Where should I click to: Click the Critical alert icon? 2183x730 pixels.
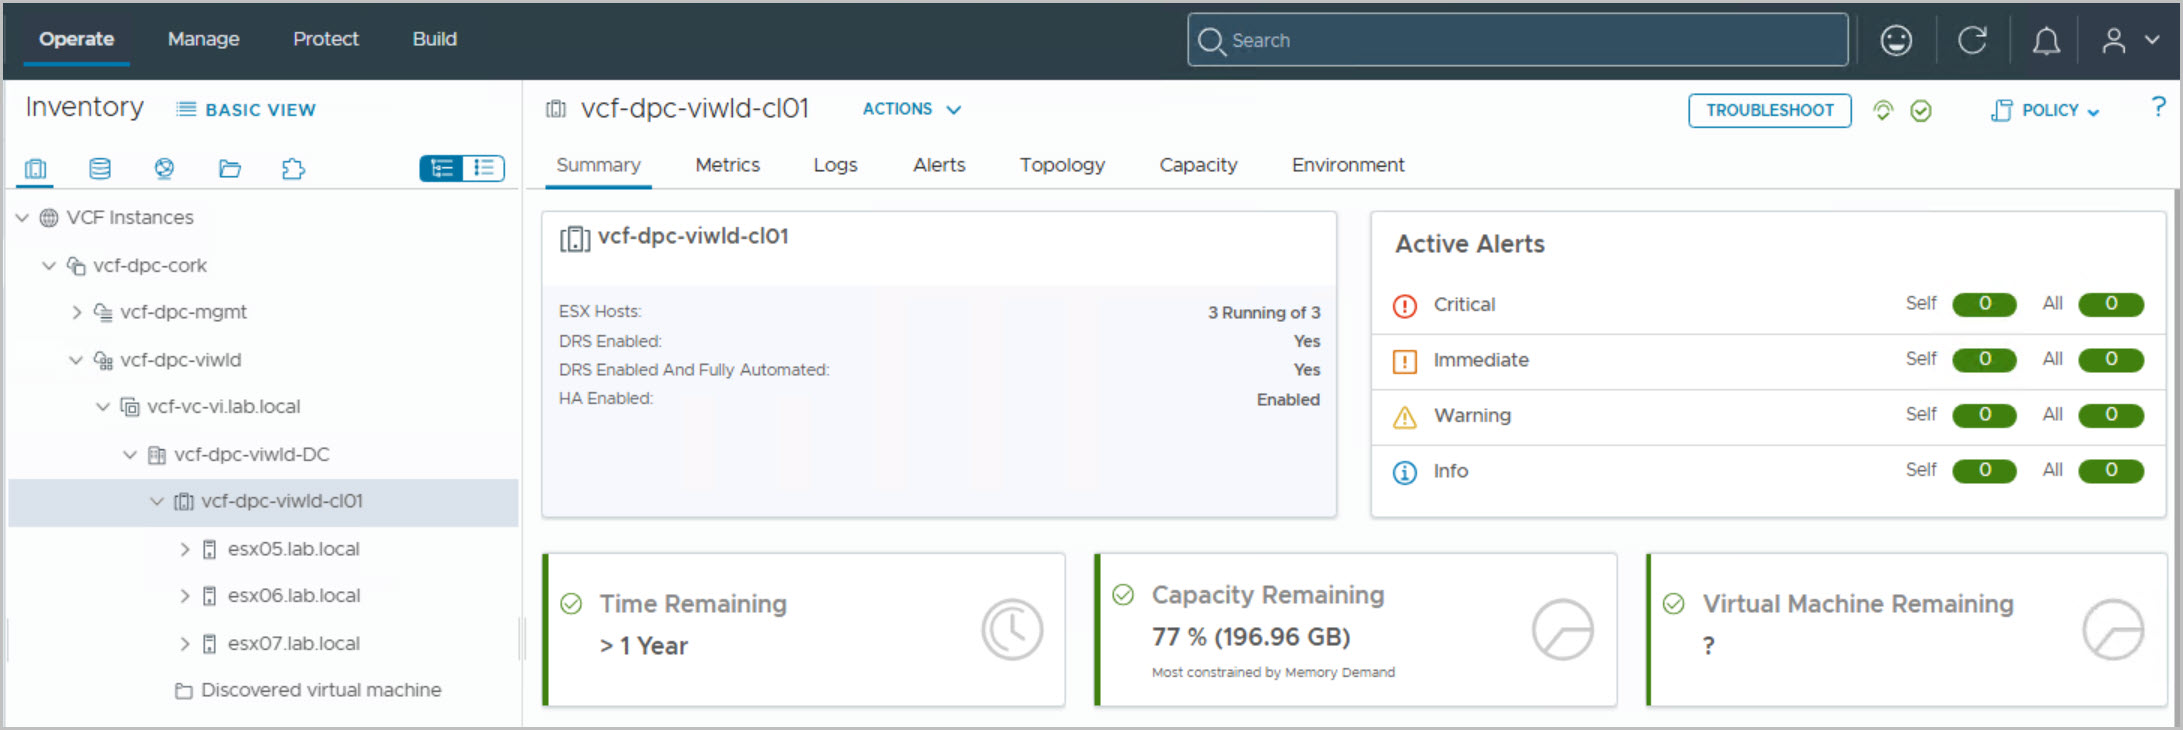point(1405,305)
